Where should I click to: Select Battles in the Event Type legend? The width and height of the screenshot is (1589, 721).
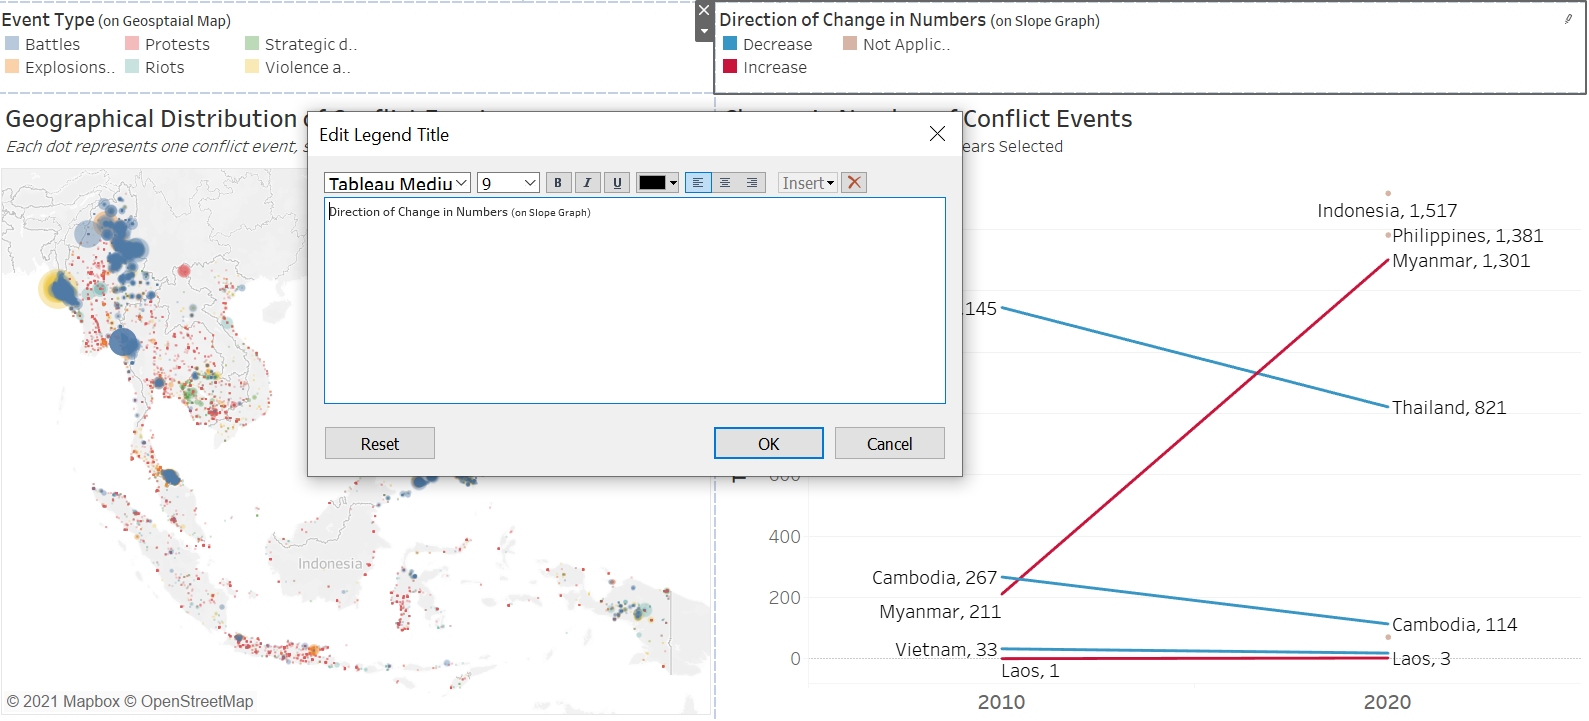tap(52, 44)
